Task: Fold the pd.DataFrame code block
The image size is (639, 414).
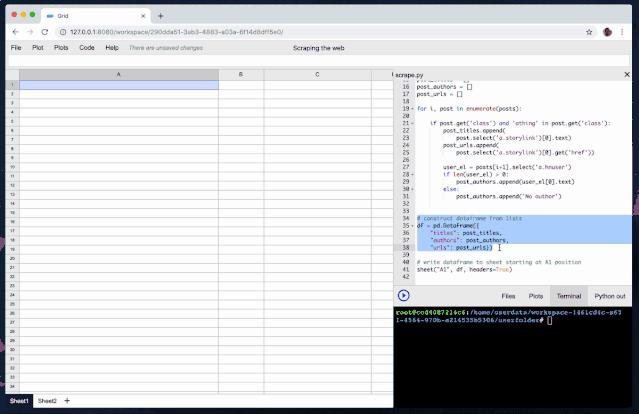Action: 411,226
